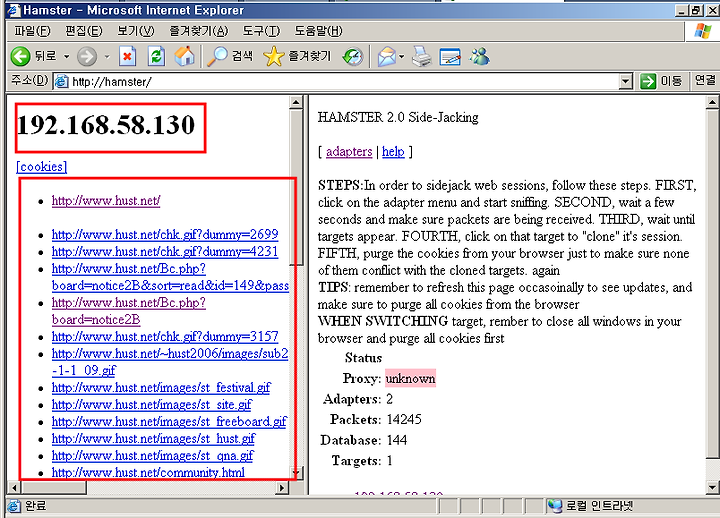Screen dimensions: 720x518
Task: Refresh the page with green arrows icon
Action: 157,56
